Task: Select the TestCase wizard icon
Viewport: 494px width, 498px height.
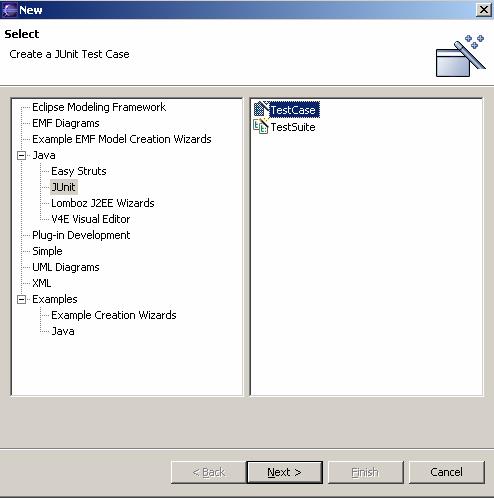Action: pos(261,109)
